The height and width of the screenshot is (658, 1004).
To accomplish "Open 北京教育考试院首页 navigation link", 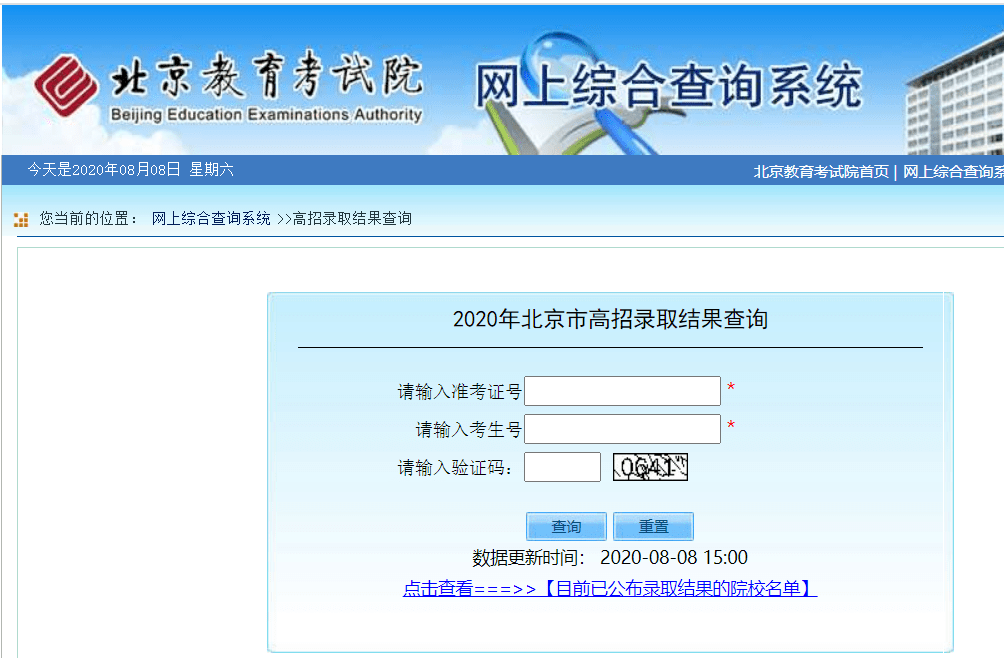I will point(821,172).
